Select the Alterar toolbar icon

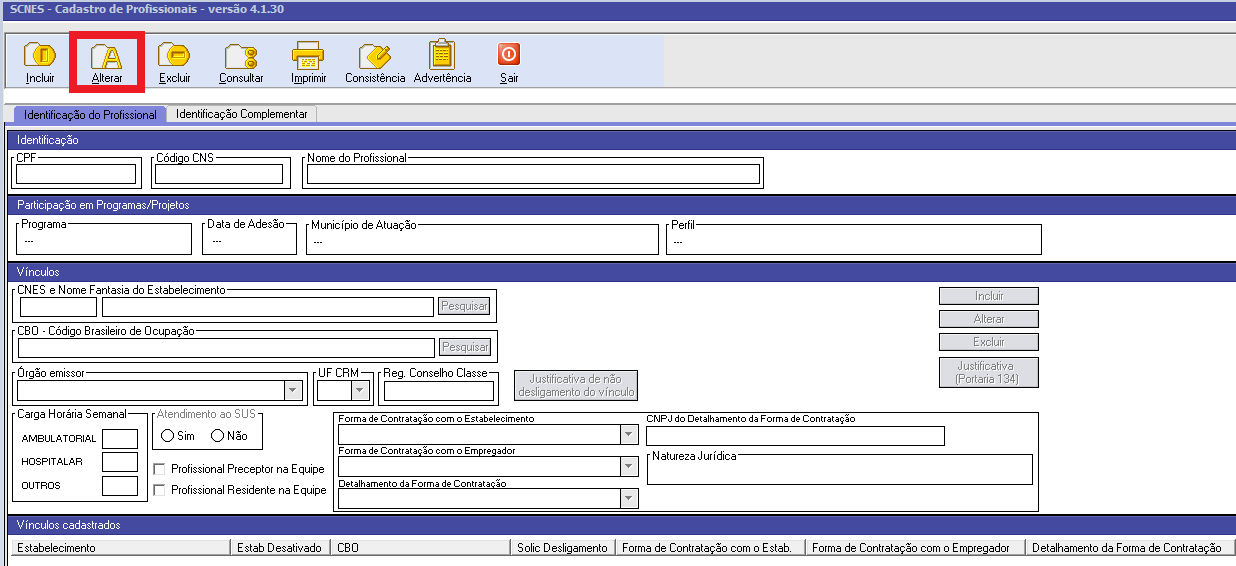coord(107,56)
